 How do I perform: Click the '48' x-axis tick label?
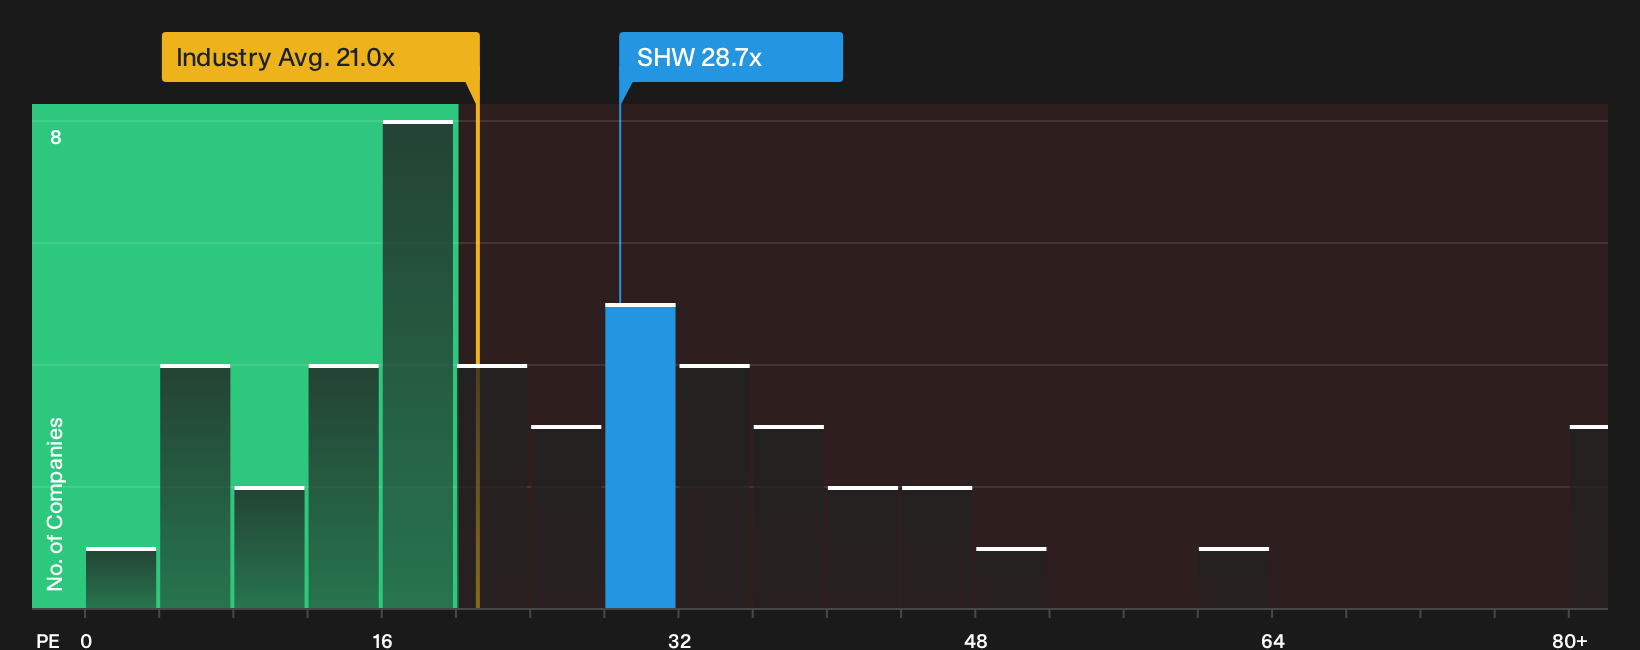(x=975, y=640)
